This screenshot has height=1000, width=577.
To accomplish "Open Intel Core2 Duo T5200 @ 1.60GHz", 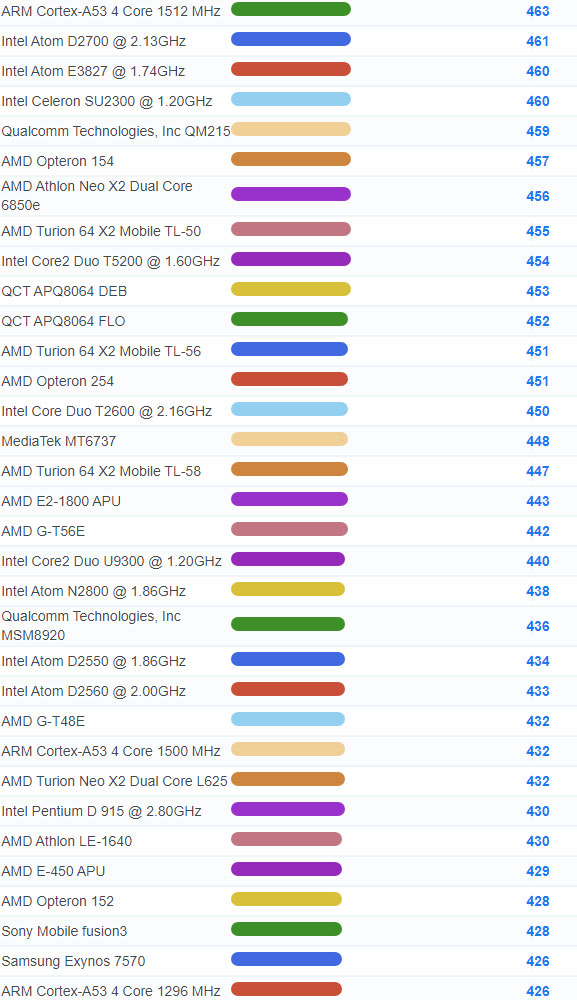I will [111, 261].
